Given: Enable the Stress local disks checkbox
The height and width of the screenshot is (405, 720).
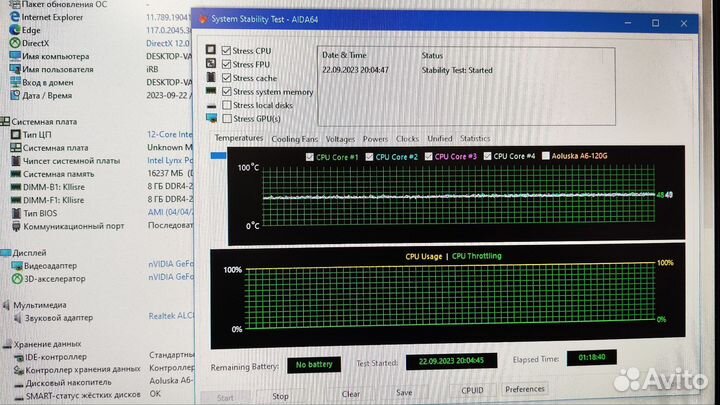Looking at the screenshot, I should 227,105.
